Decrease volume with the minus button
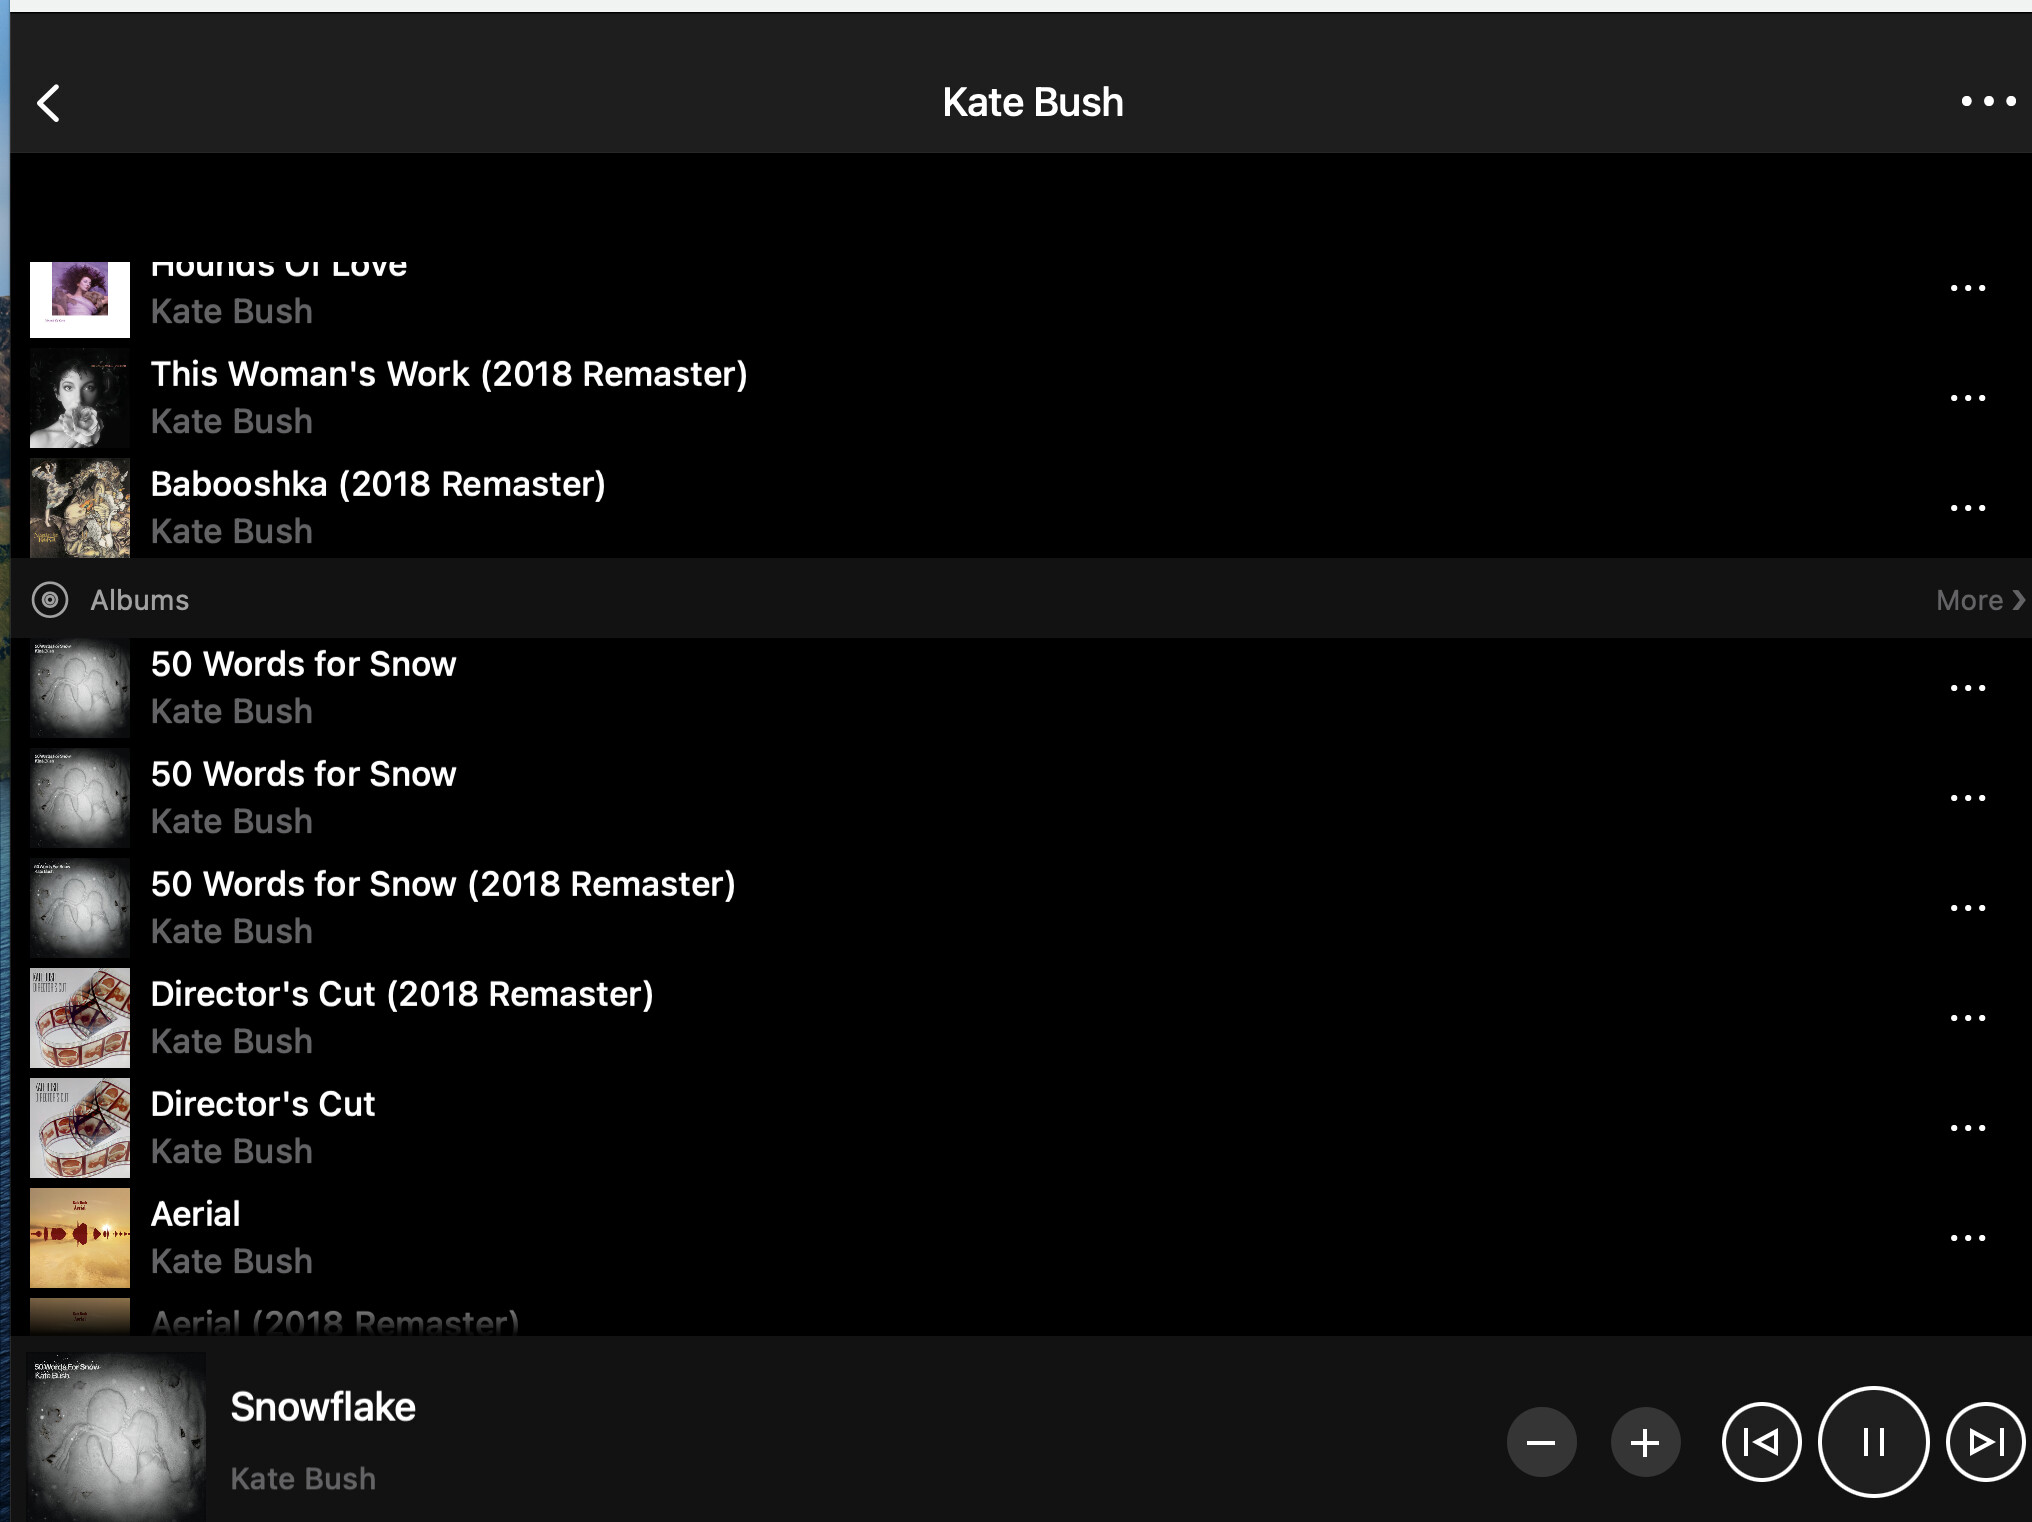2032x1522 pixels. (x=1541, y=1442)
